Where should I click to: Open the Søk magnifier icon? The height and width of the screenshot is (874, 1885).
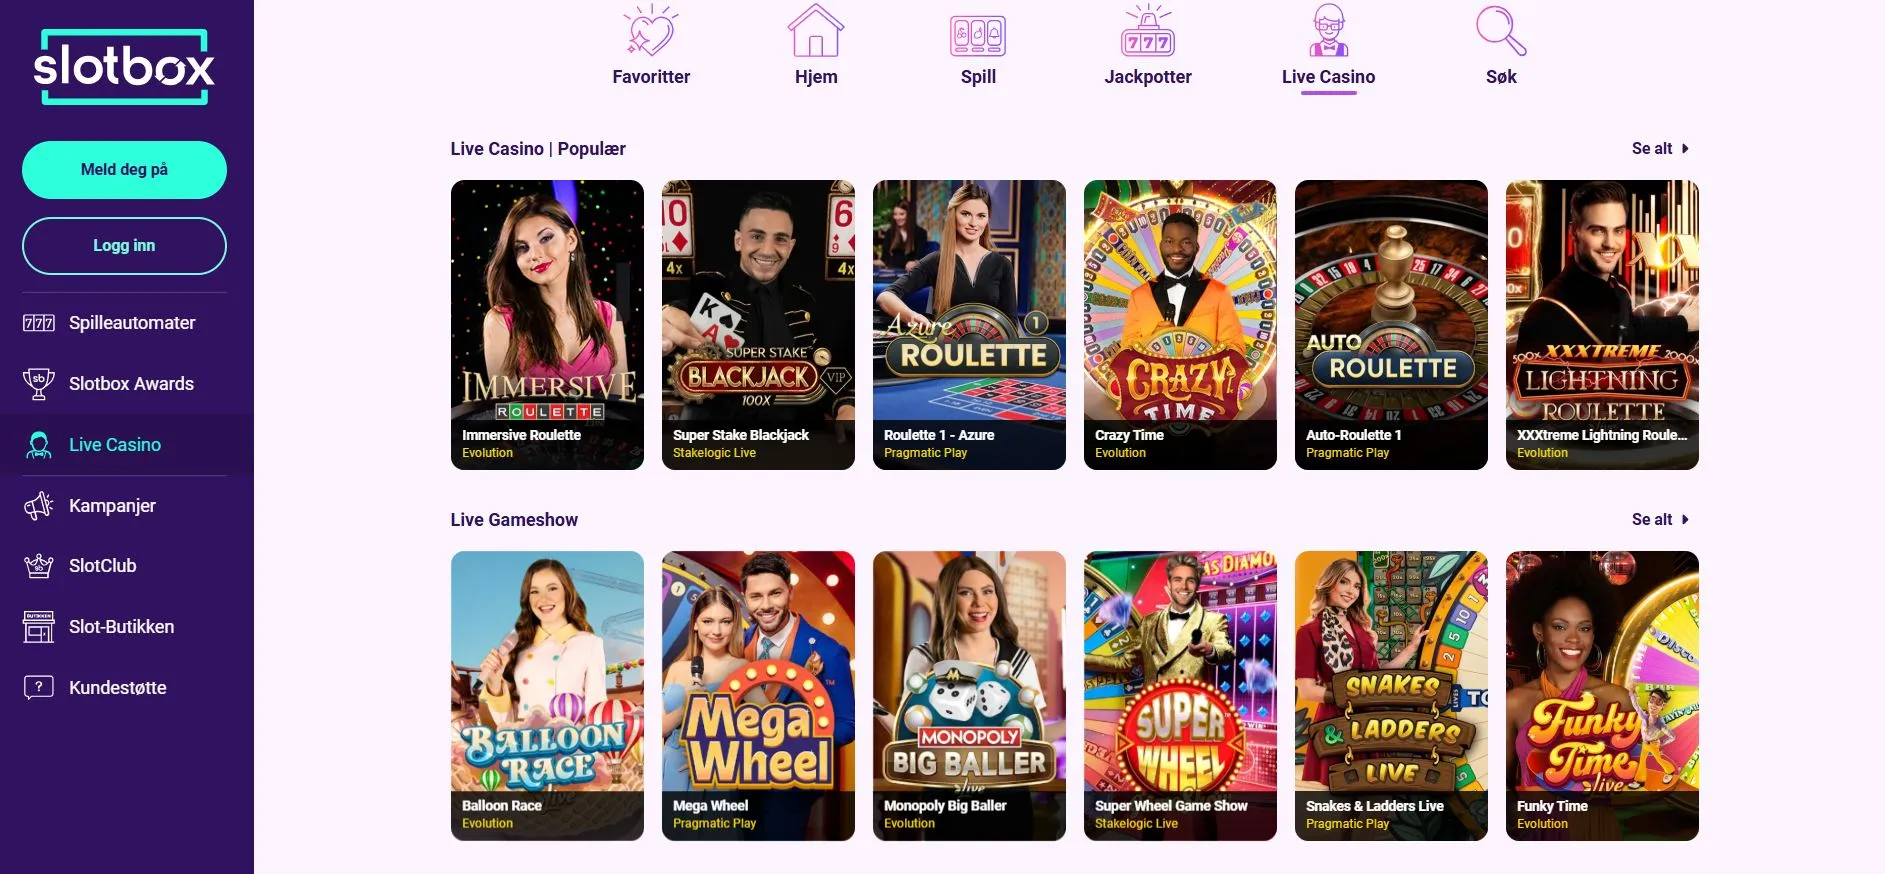tap(1501, 31)
